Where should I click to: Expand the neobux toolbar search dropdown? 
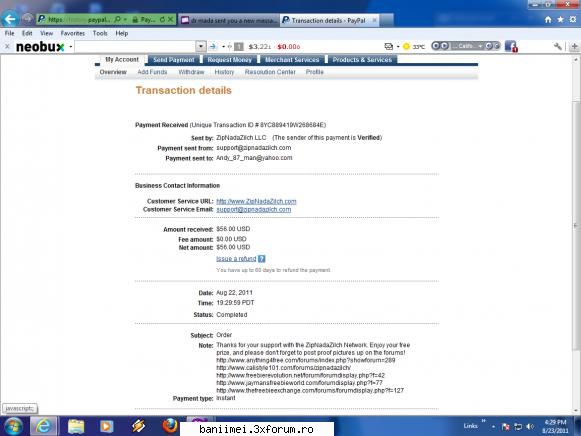(200, 46)
